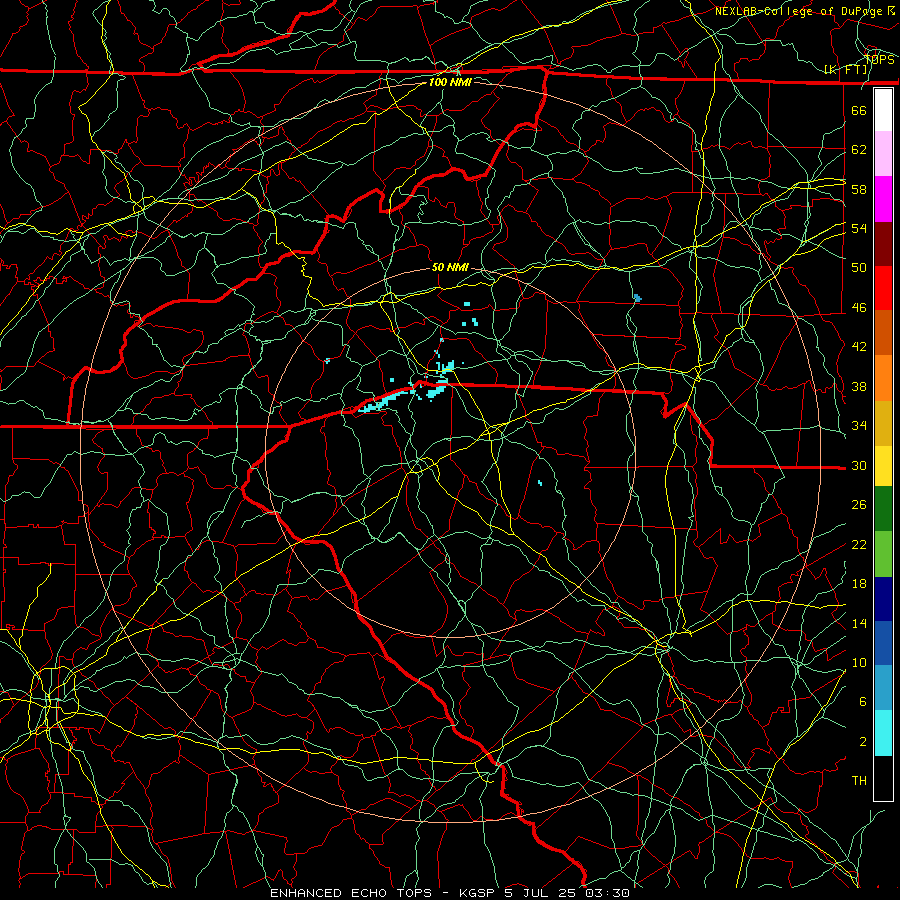Image resolution: width=900 pixels, height=900 pixels.
Task: Click the '26' scale label
Action: (x=859, y=505)
